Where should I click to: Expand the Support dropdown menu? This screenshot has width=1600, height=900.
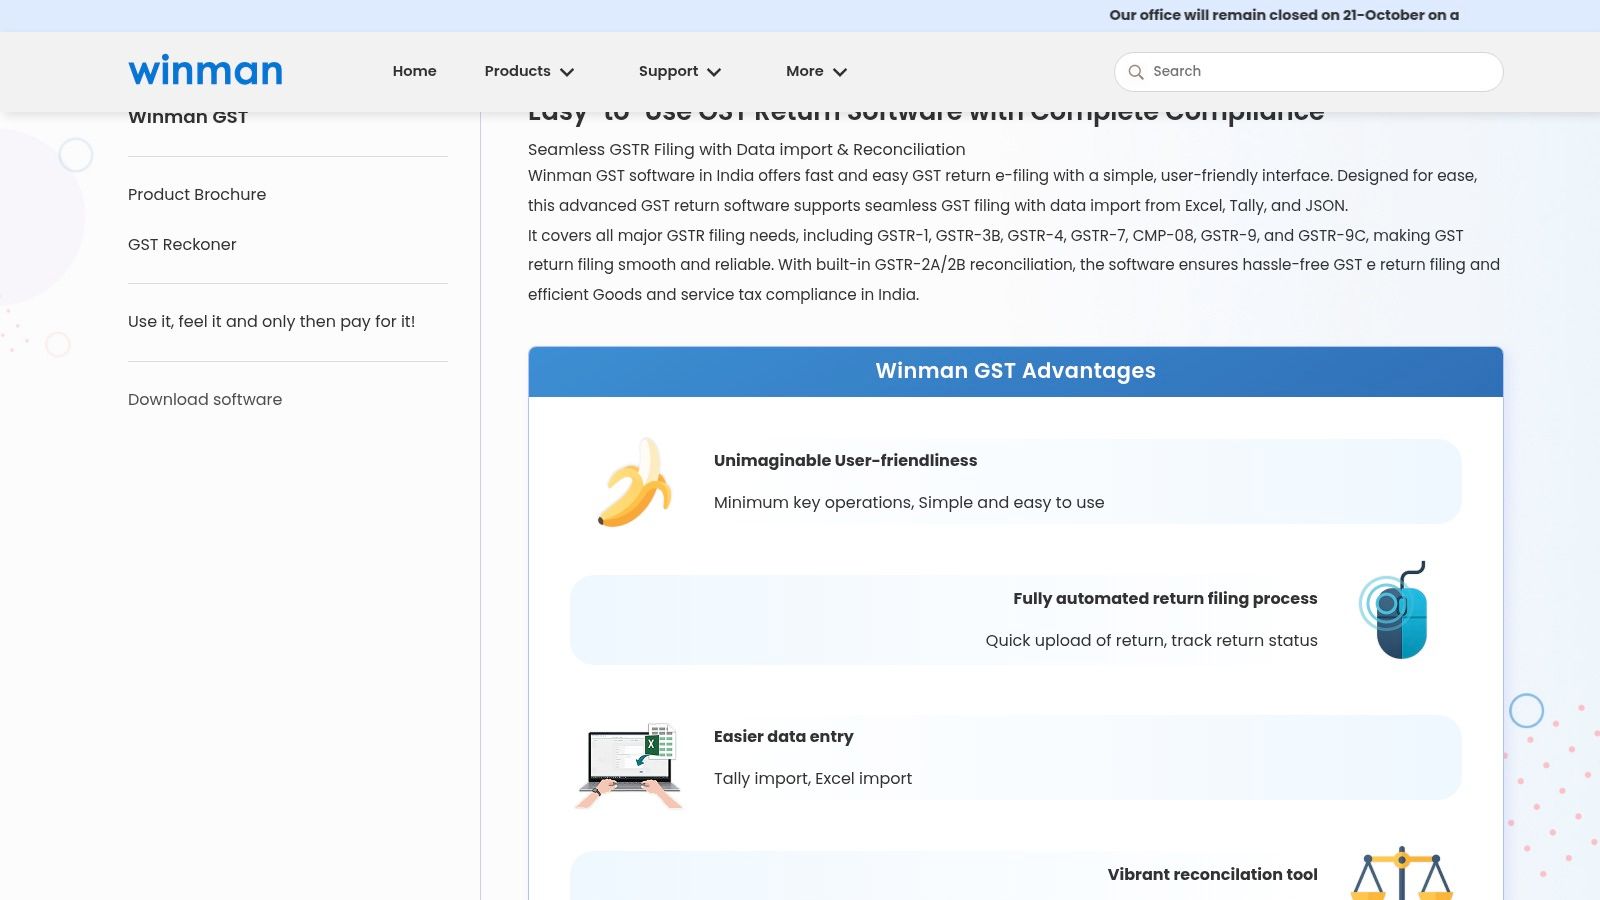tap(680, 71)
